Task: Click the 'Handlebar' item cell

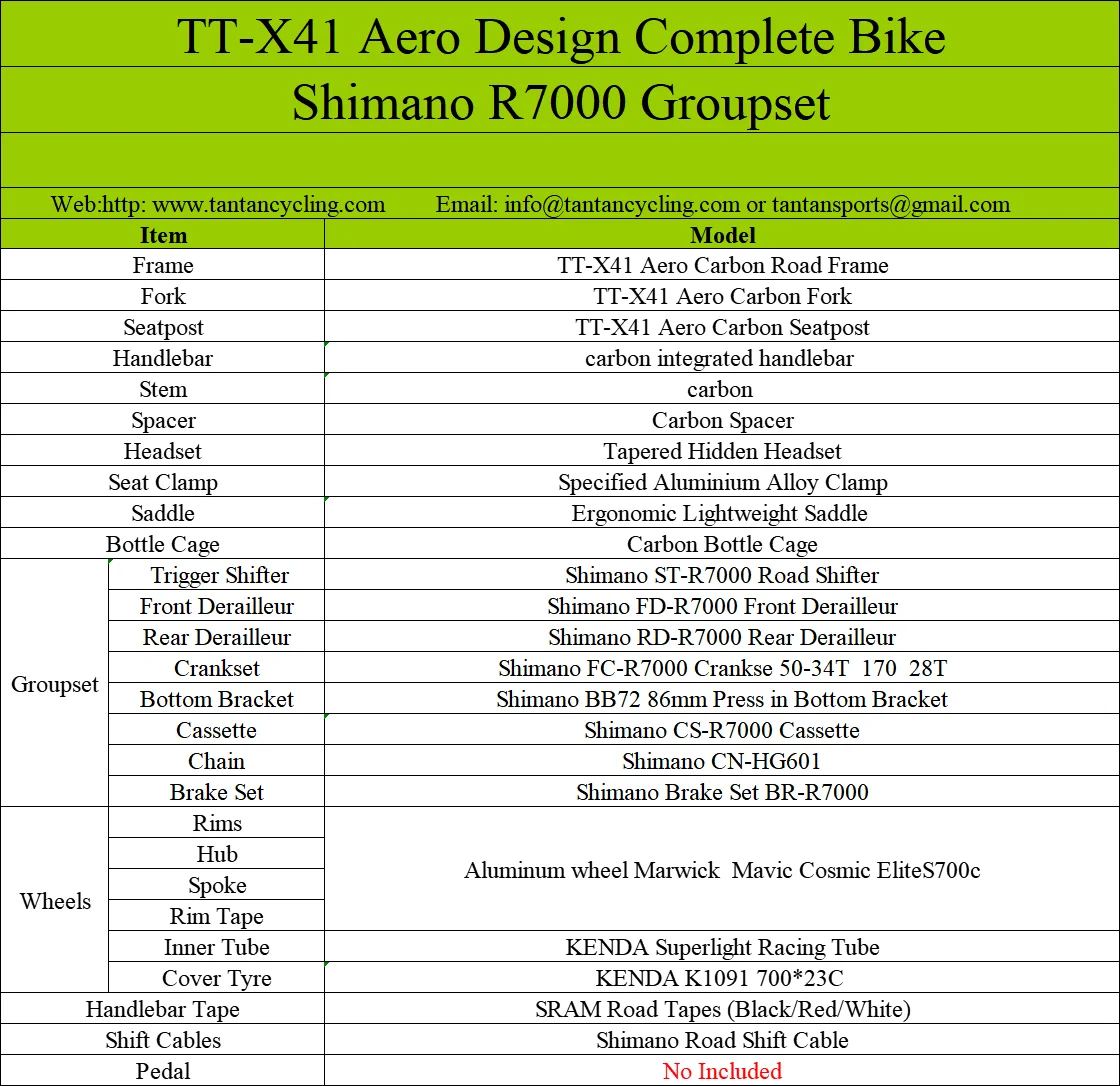Action: (162, 358)
